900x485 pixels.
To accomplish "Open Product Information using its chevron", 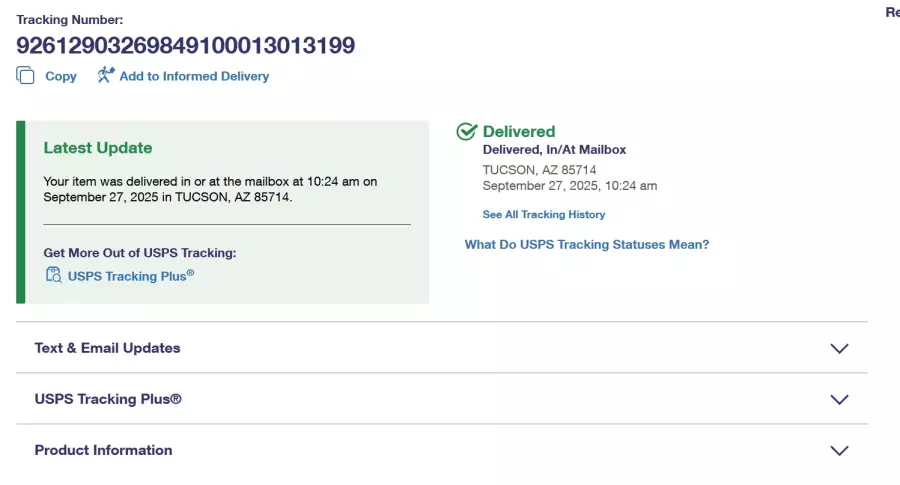I will coord(839,450).
